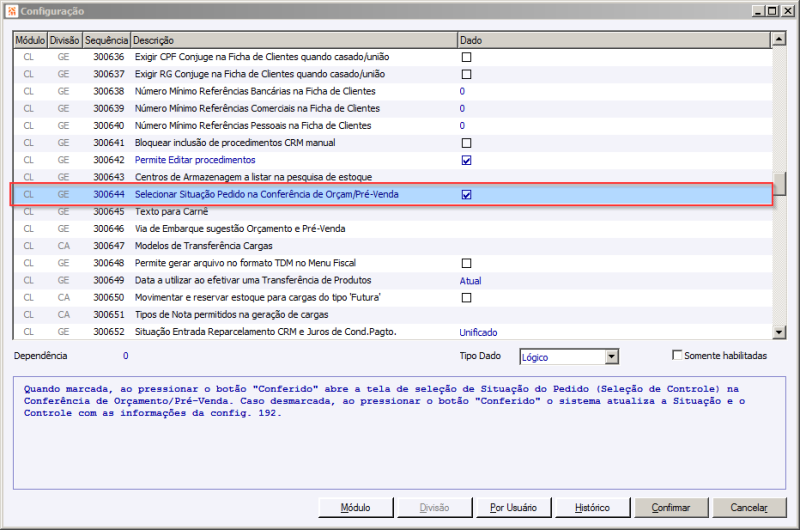Viewport: 800px width, 530px height.
Task: Enable Permite gerar arquivo TDM checkbox
Action: click(x=466, y=263)
